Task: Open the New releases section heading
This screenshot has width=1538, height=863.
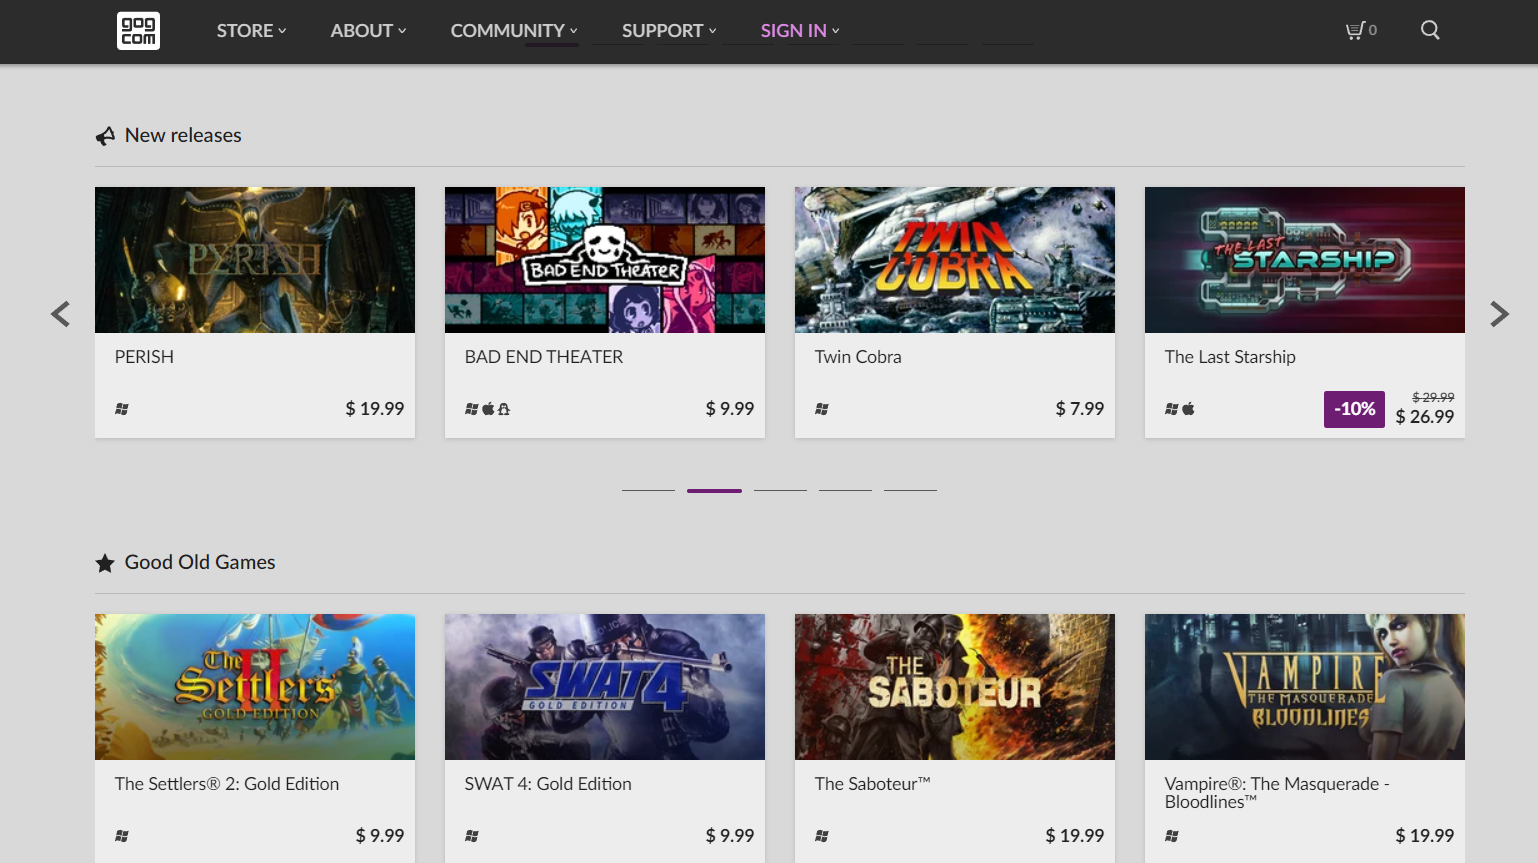Action: pos(183,136)
